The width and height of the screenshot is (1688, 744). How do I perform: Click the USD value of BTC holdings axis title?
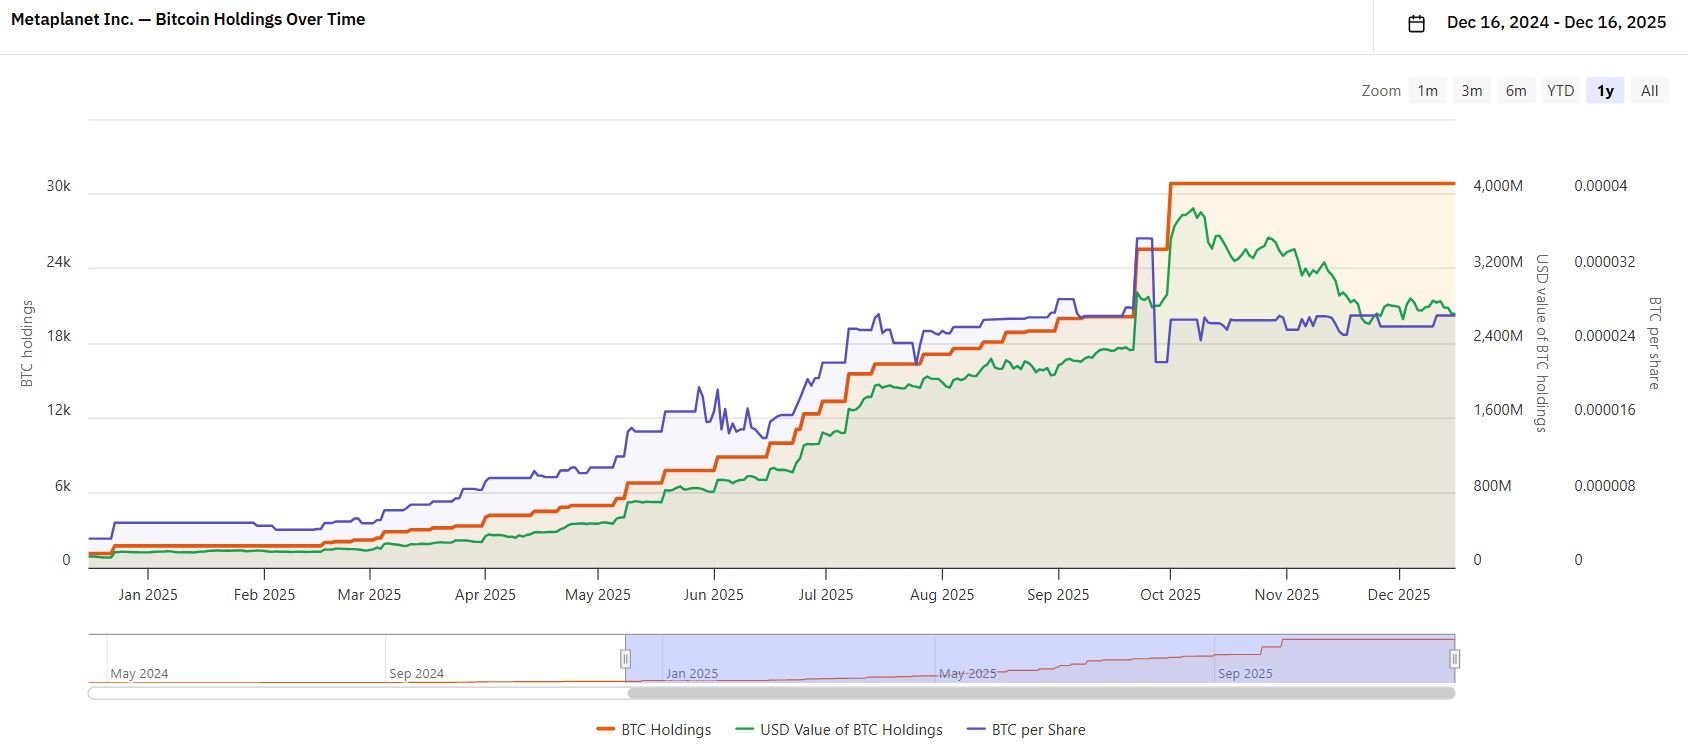[x=1541, y=343]
